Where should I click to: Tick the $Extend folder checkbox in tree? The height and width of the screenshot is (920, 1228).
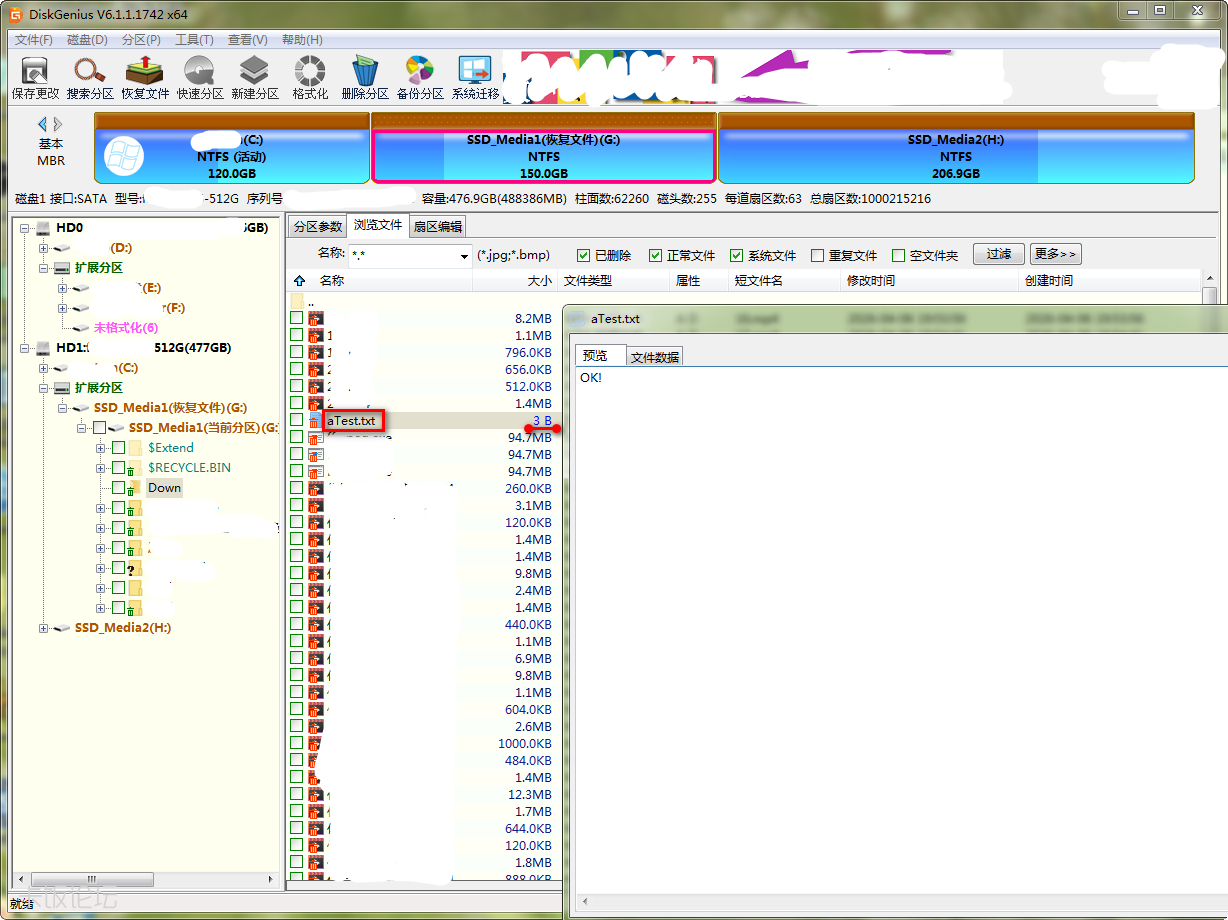(118, 448)
